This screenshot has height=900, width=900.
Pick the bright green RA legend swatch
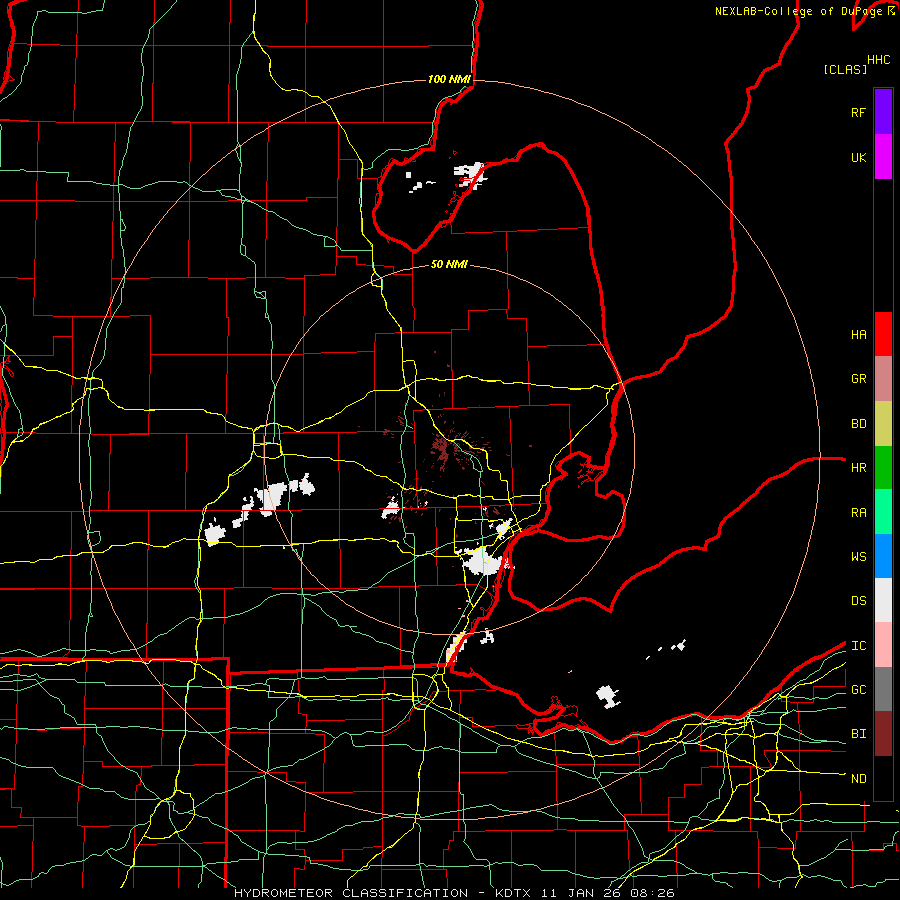[x=883, y=512]
